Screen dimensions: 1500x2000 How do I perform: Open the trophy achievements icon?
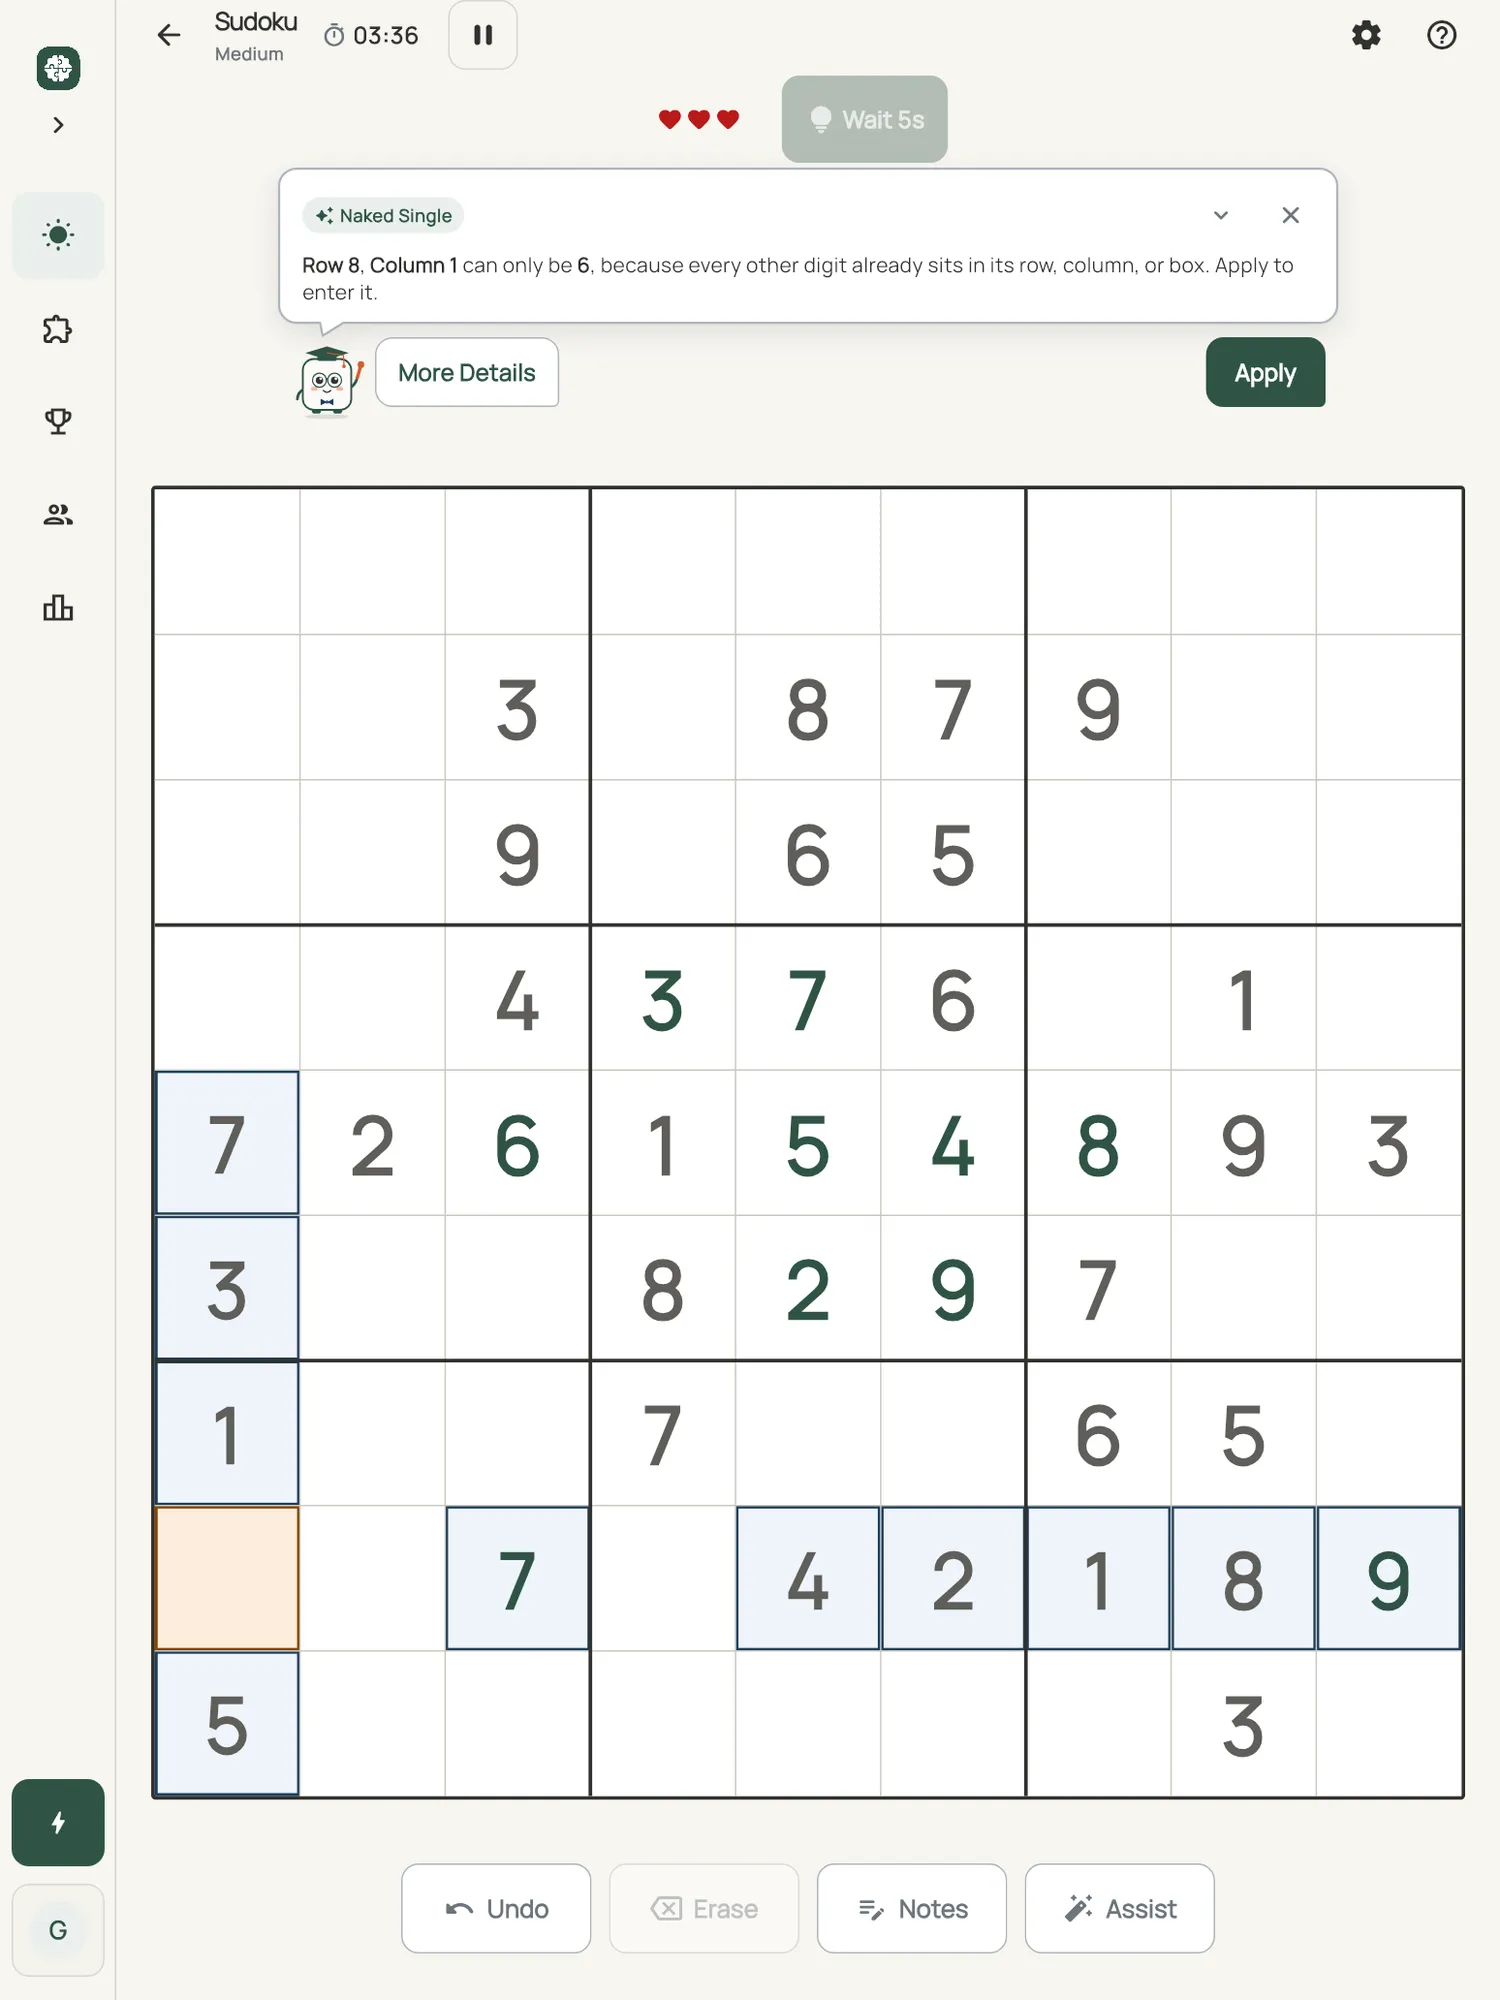coord(58,421)
